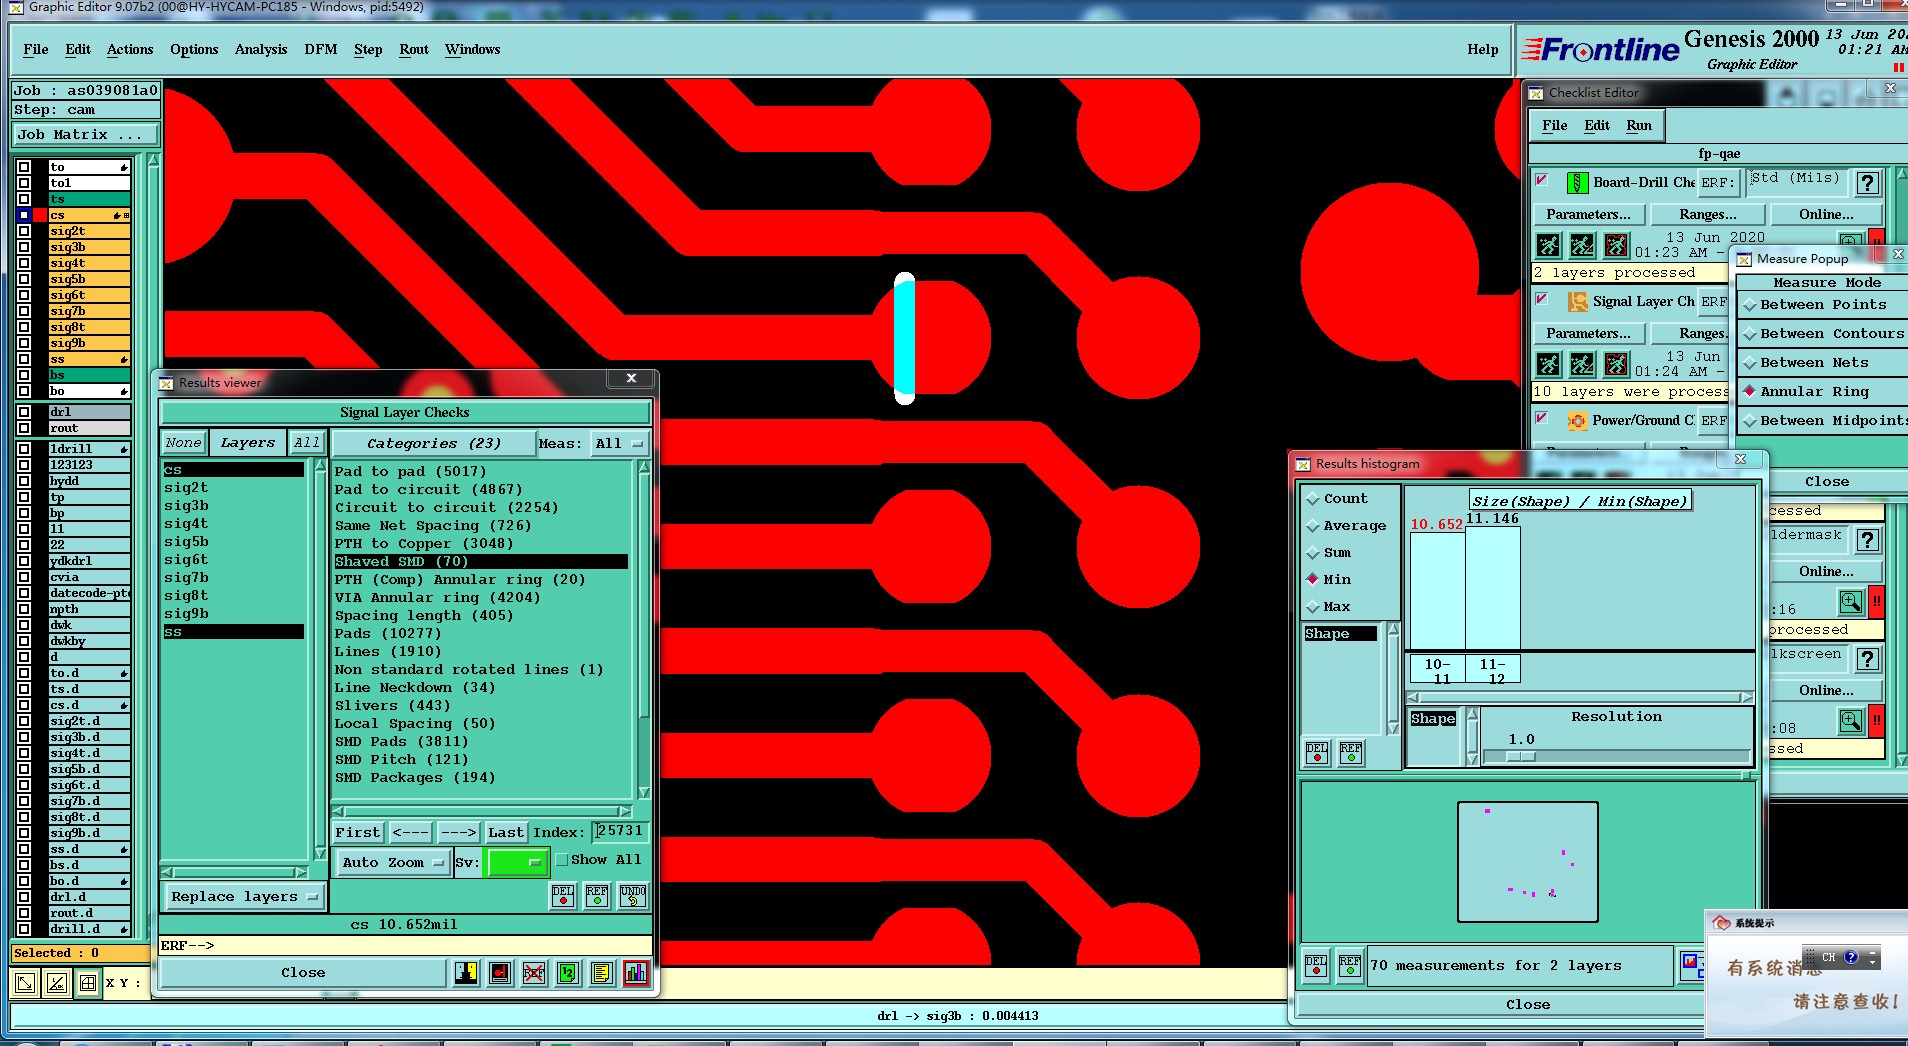Click help question mark next to soldermask row
This screenshot has height=1046, width=1908.
click(1866, 540)
